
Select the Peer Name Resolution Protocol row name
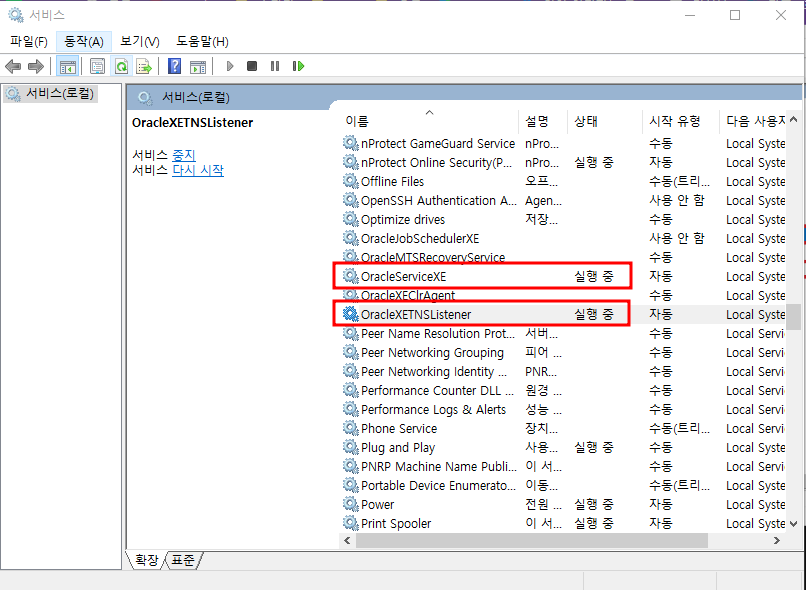437,334
